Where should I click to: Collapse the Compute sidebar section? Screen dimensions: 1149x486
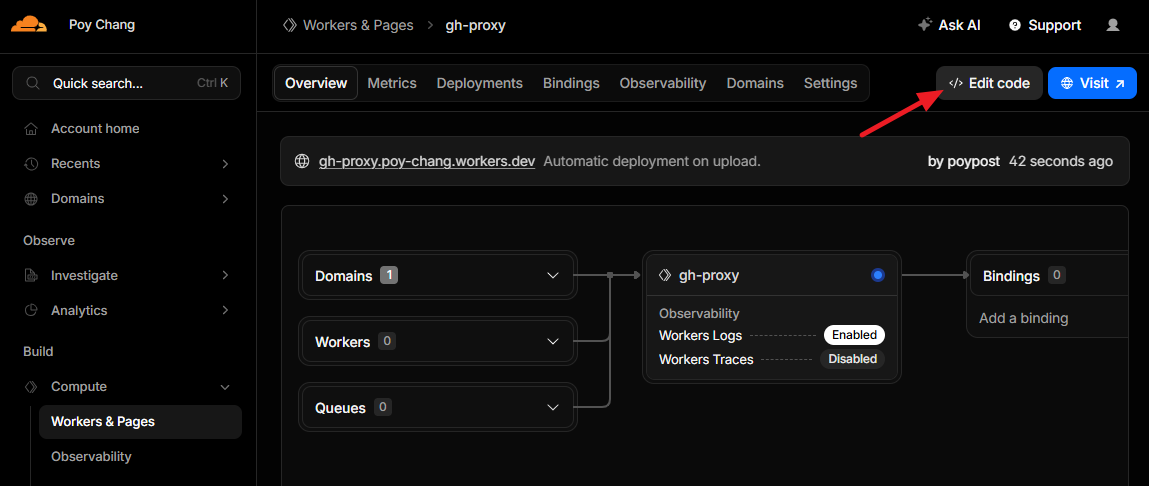tap(225, 387)
